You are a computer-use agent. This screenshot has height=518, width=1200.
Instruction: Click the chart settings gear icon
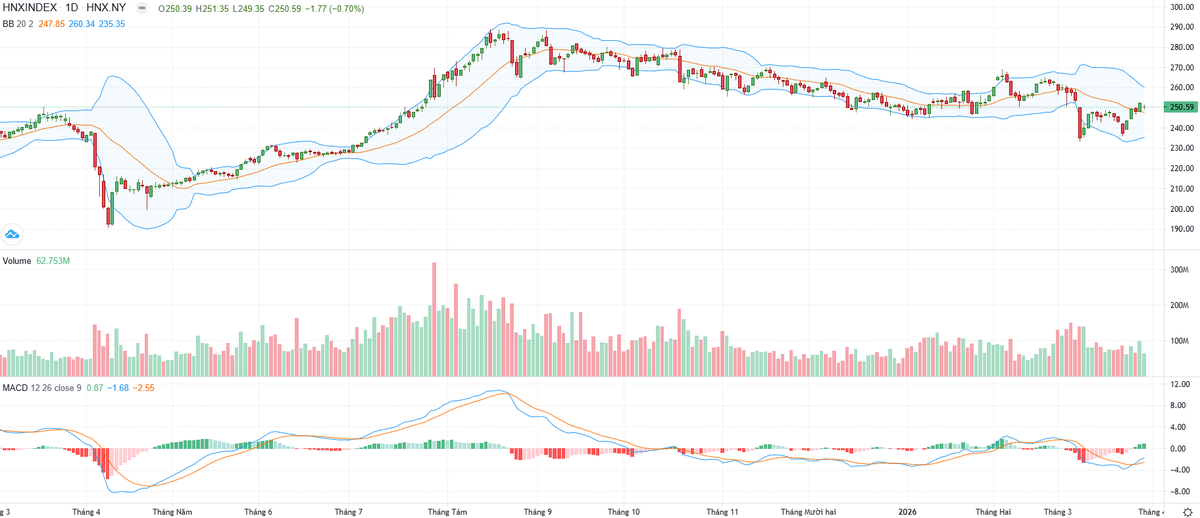(x=1185, y=510)
